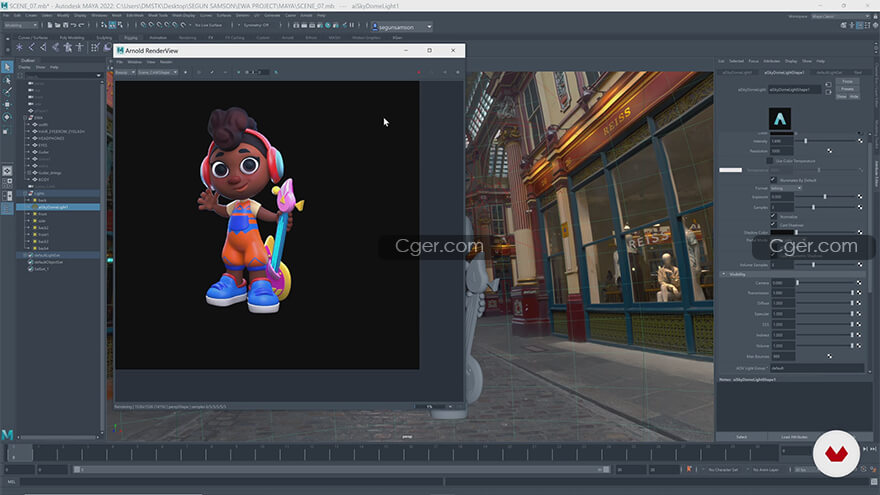The height and width of the screenshot is (495, 880).
Task: Toggle the Outliner layout button in toolbox
Action: point(7,208)
